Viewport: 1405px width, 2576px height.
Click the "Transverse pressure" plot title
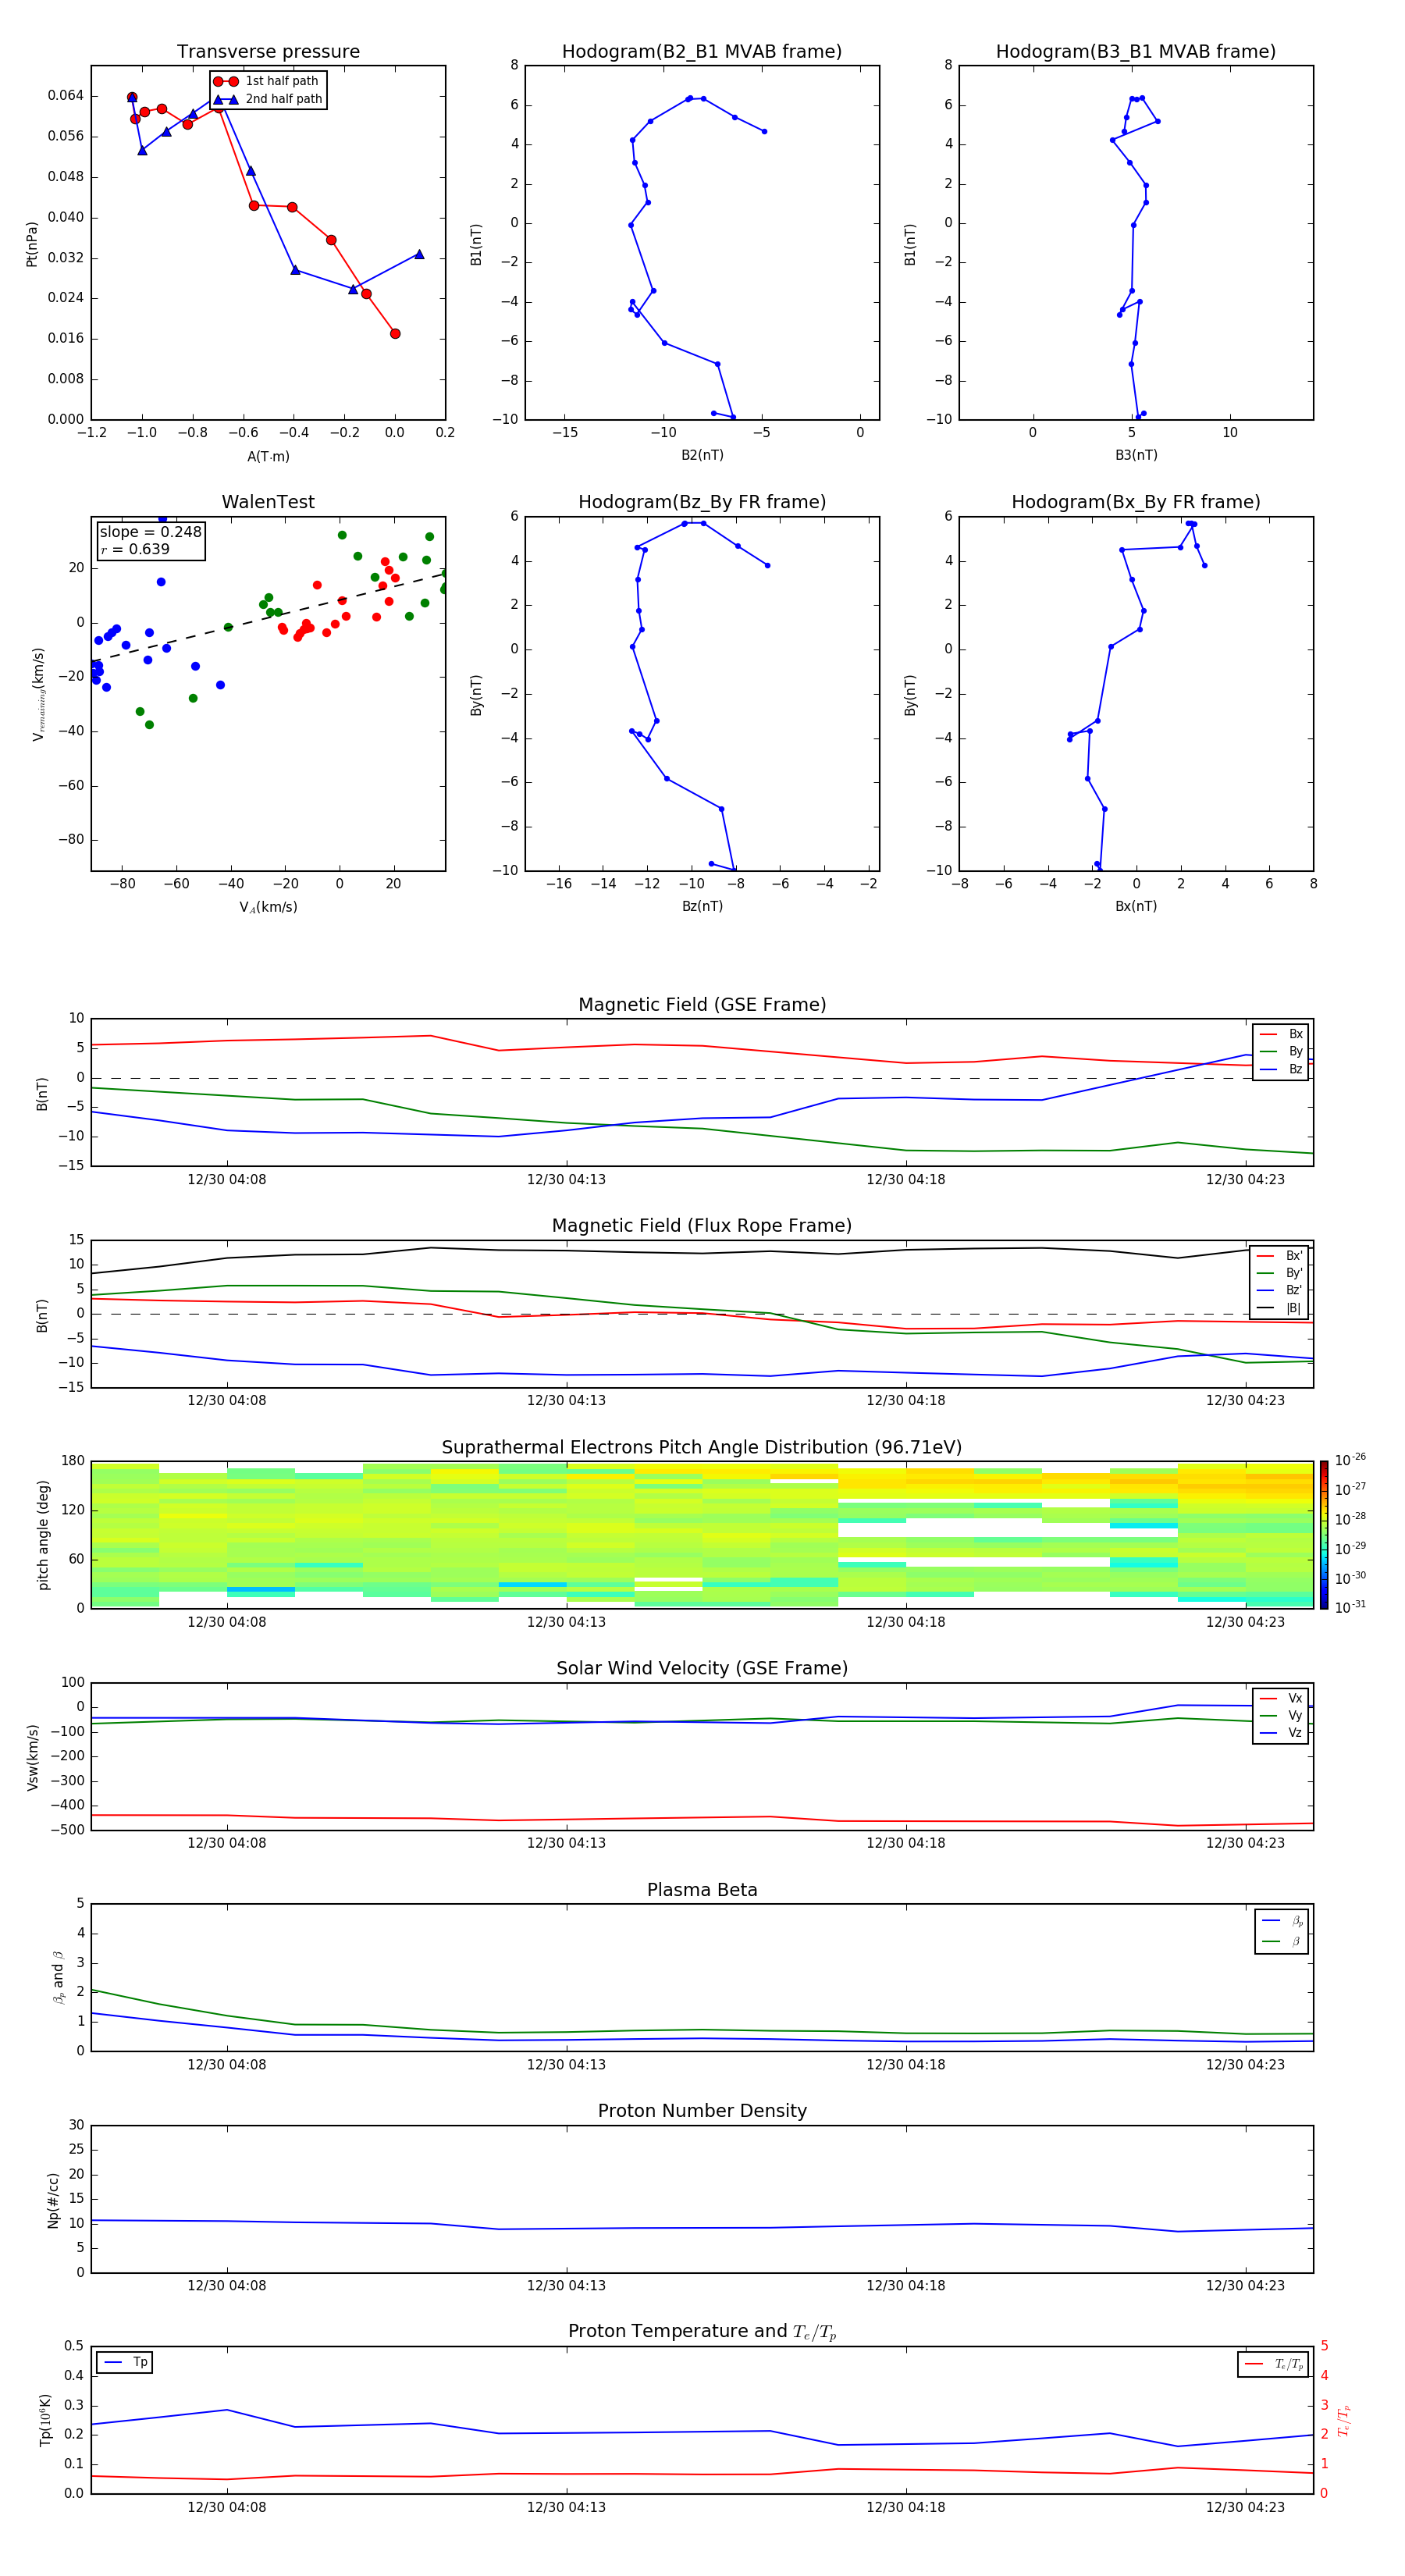(x=268, y=52)
